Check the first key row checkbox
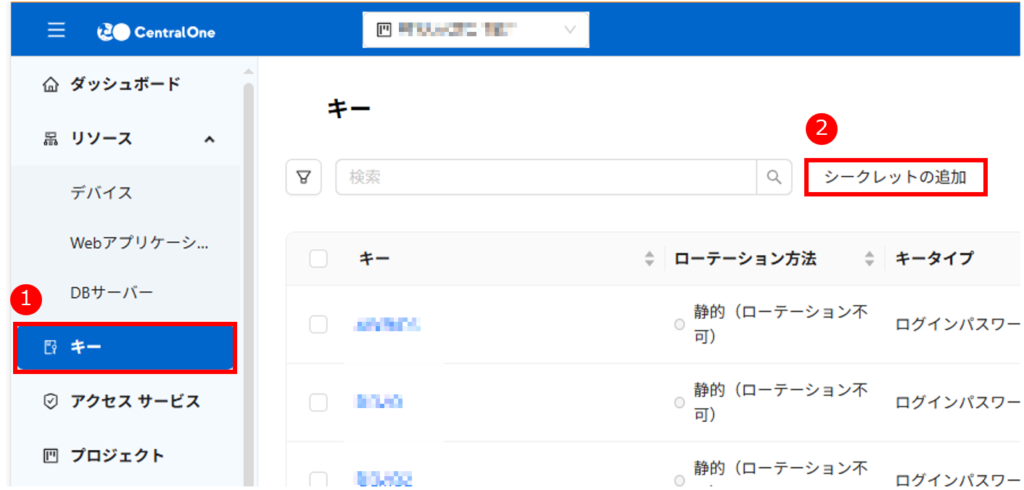 pyautogui.click(x=318, y=324)
